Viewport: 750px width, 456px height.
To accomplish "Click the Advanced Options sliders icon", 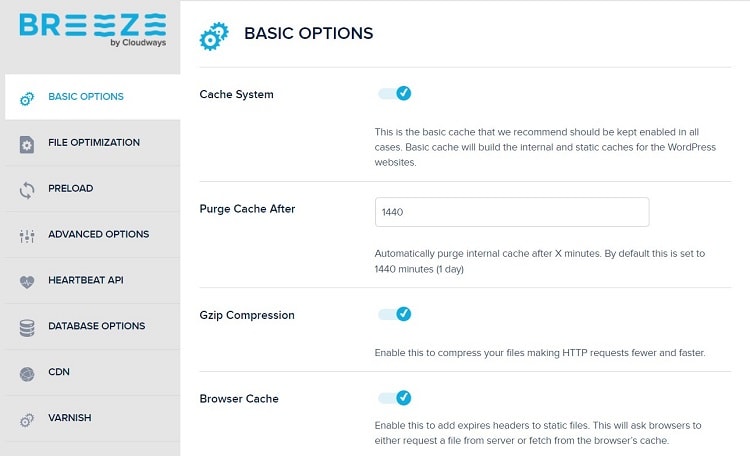I will [27, 236].
